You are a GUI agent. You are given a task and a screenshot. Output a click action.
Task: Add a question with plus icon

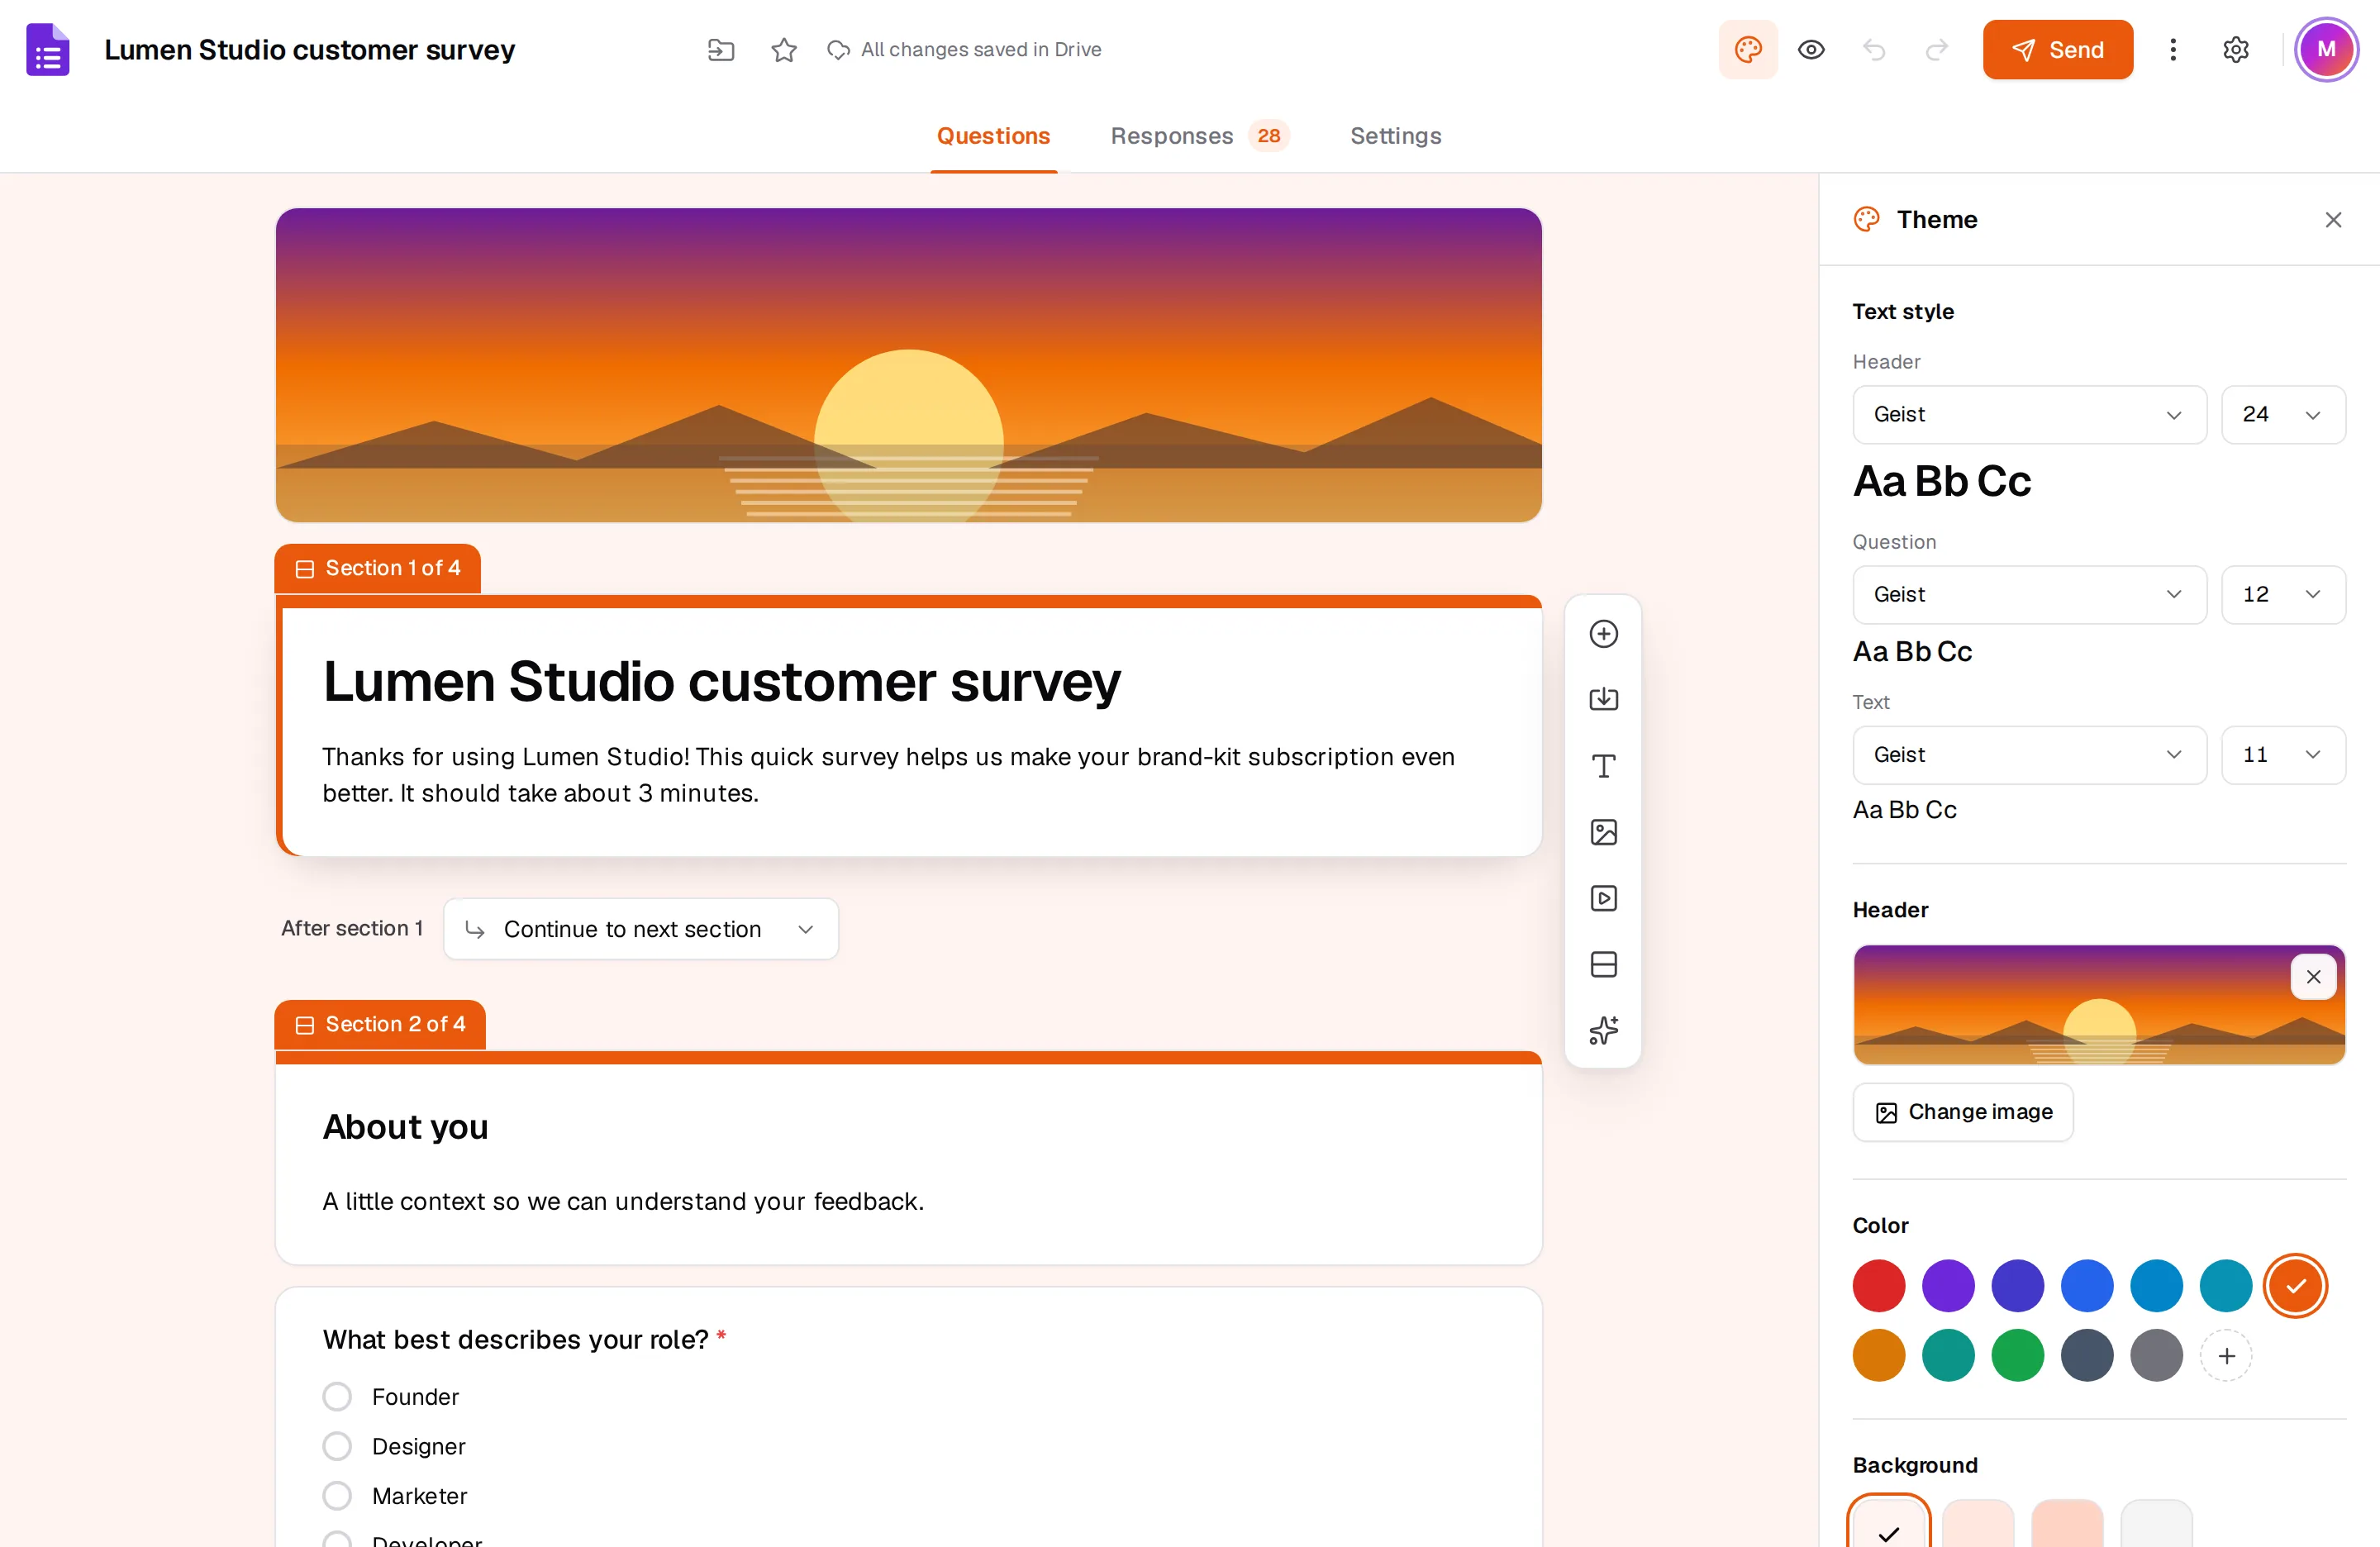click(1603, 633)
